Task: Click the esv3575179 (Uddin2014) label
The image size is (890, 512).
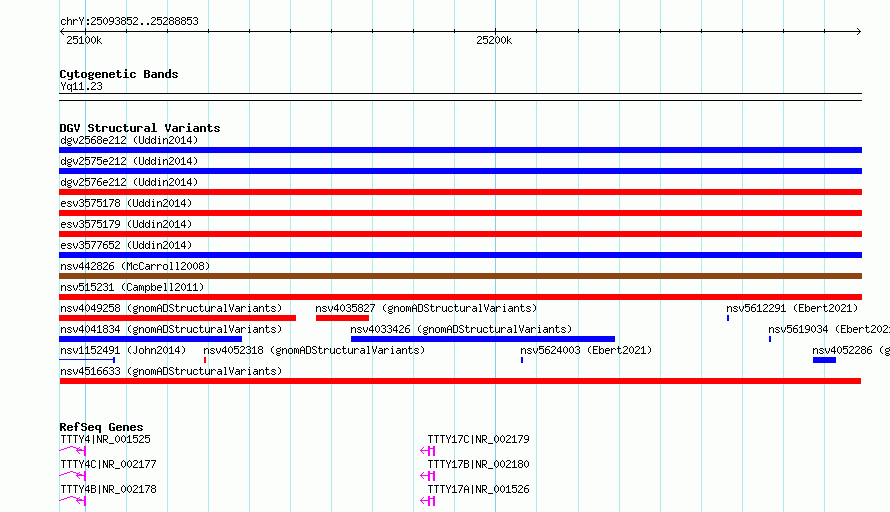Action: (126, 224)
